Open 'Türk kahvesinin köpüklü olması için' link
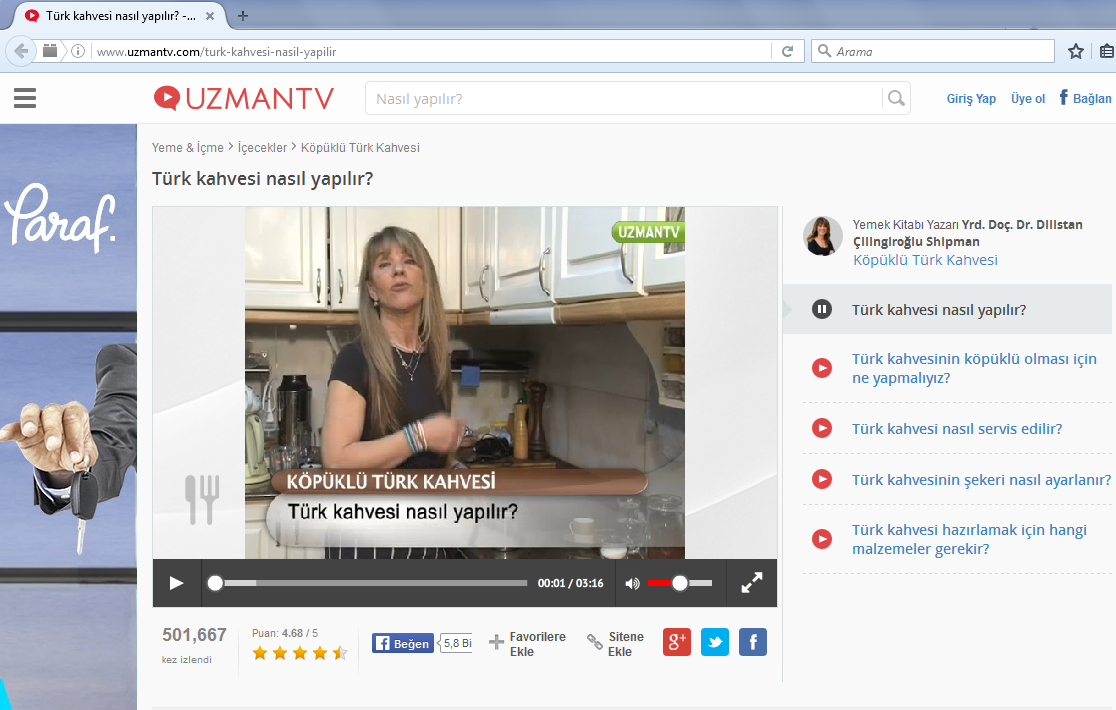The height and width of the screenshot is (710, 1116). point(974,369)
